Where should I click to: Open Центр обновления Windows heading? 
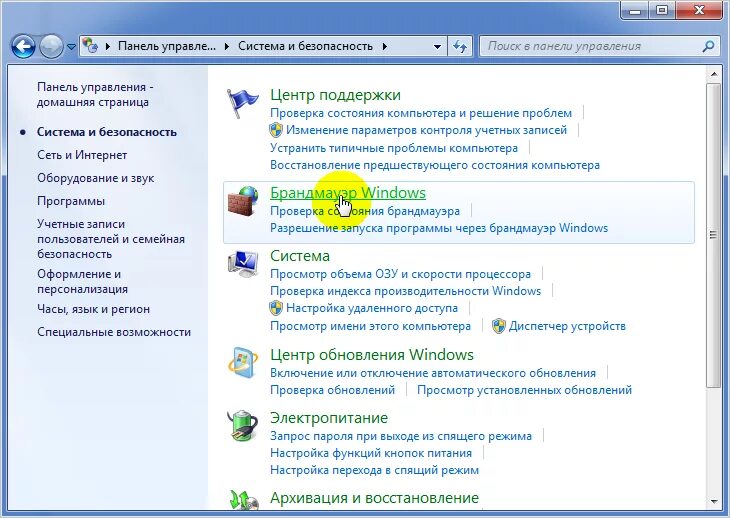(x=372, y=355)
